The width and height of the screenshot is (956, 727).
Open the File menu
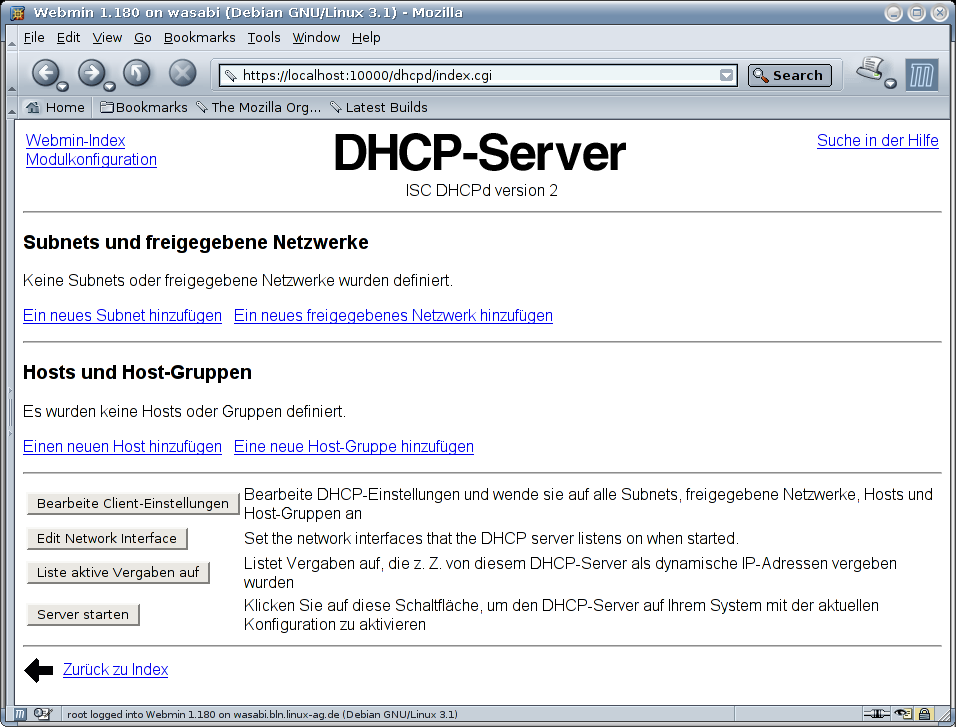[34, 38]
